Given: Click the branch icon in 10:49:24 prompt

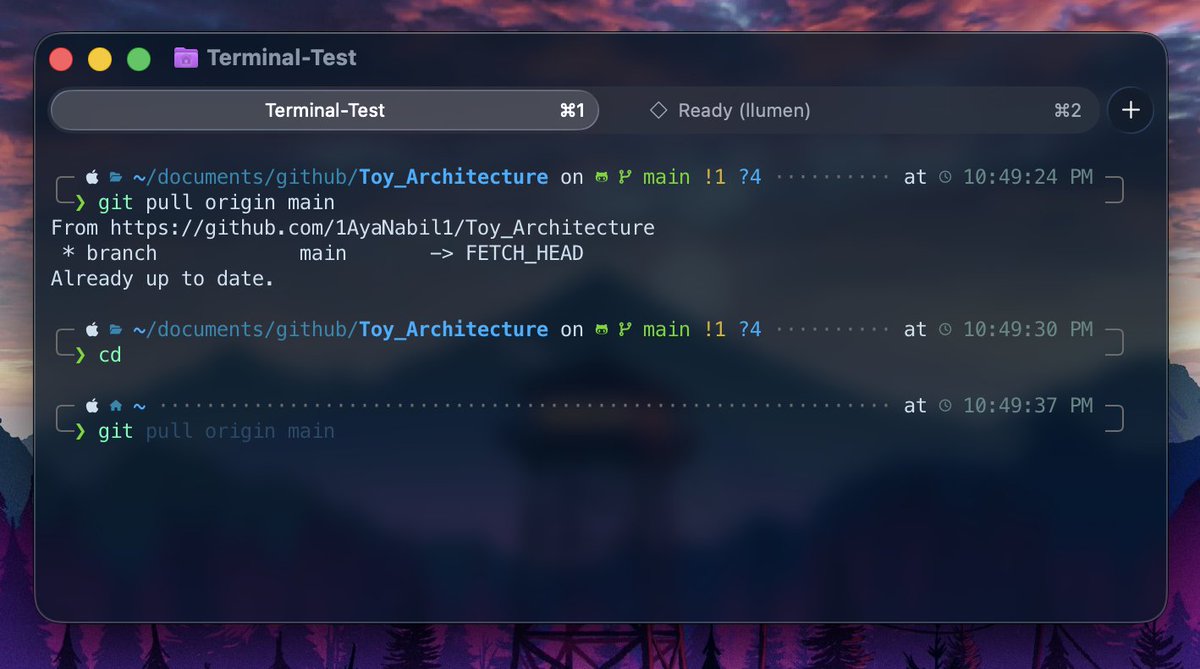Looking at the screenshot, I should (625, 177).
